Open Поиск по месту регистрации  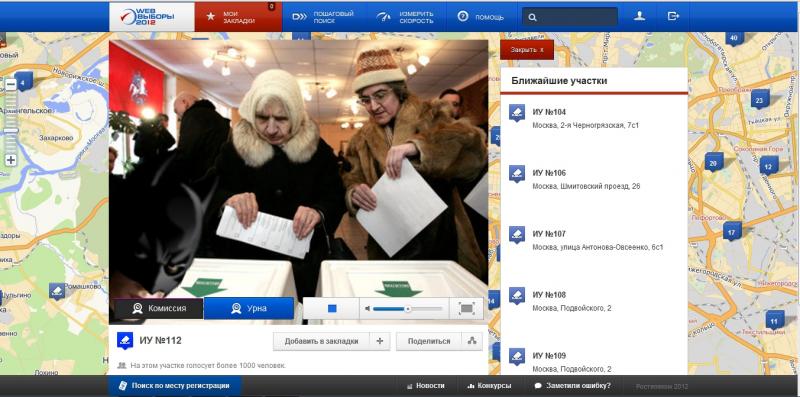[x=174, y=386]
